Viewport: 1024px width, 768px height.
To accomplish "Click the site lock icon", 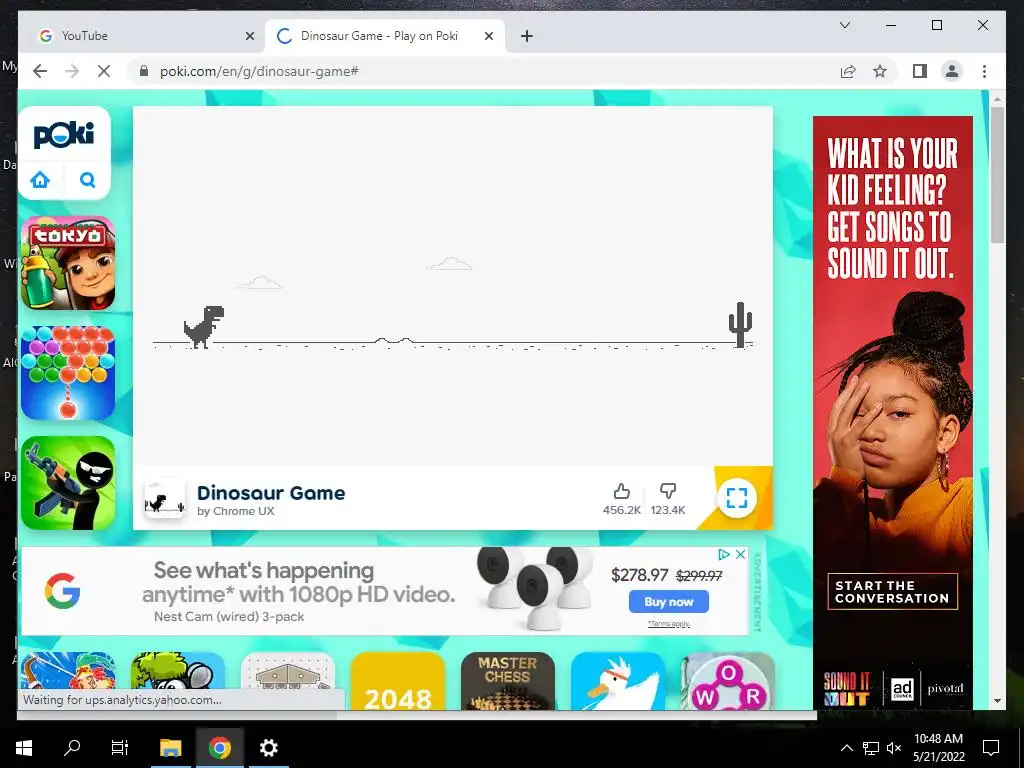I will tap(144, 71).
